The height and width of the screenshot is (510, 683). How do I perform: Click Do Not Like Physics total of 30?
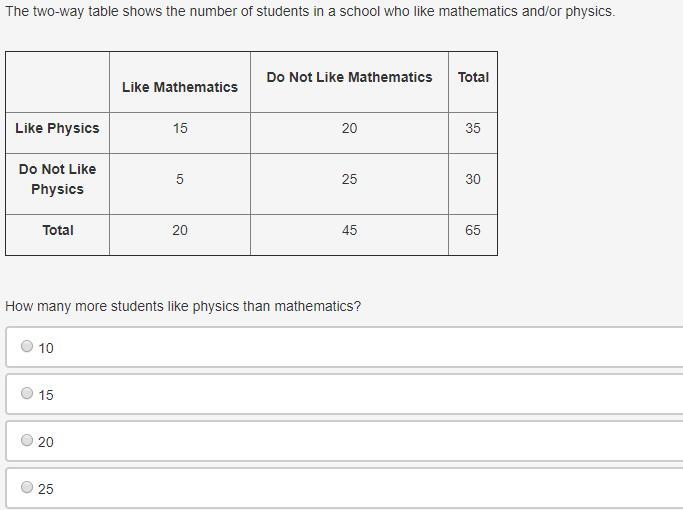point(473,179)
